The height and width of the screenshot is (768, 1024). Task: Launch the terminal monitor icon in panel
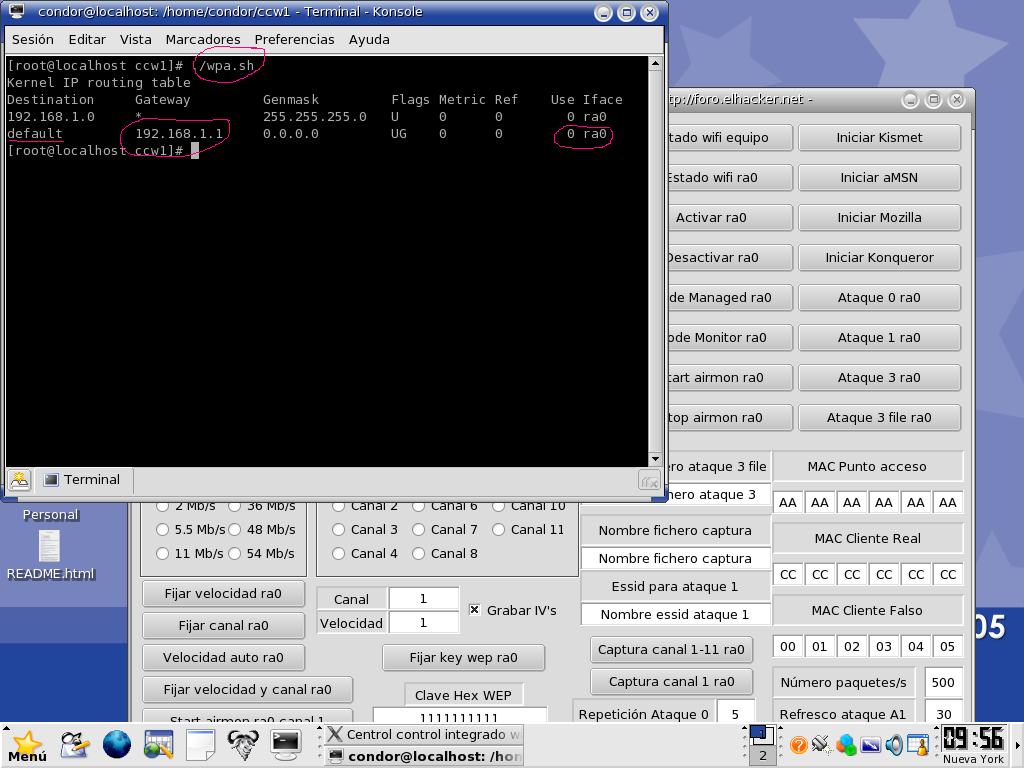[285, 744]
